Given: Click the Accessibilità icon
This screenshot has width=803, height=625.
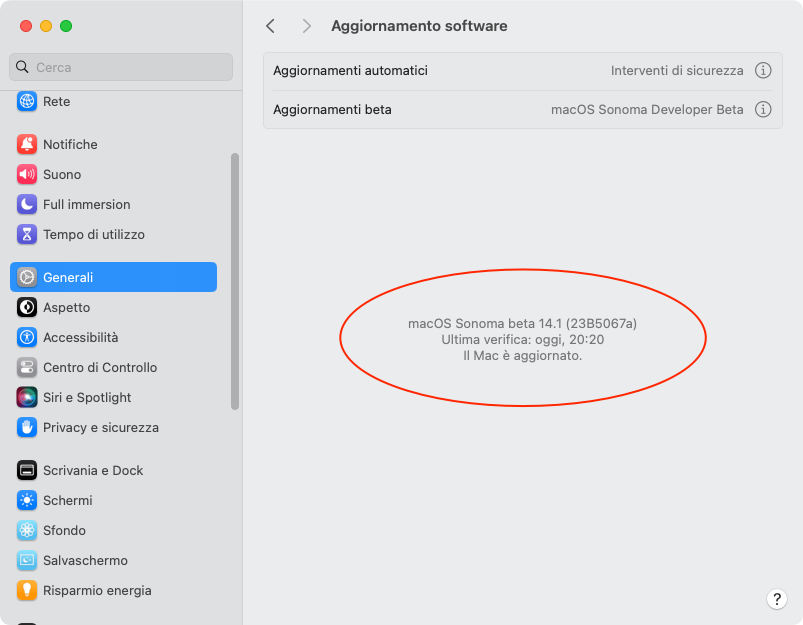Looking at the screenshot, I should (x=27, y=337).
